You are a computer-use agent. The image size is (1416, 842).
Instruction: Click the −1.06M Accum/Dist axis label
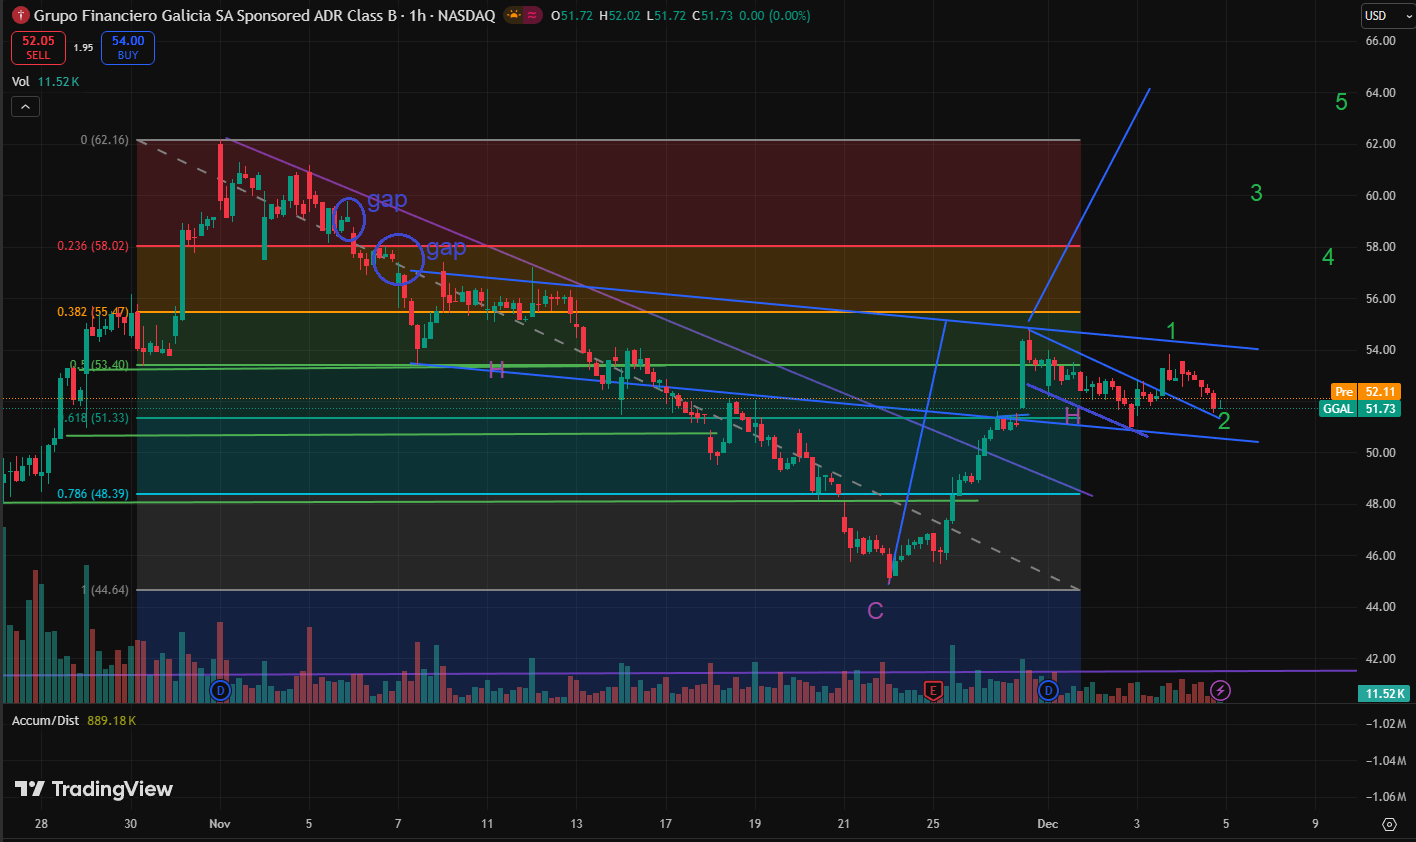(x=1384, y=797)
